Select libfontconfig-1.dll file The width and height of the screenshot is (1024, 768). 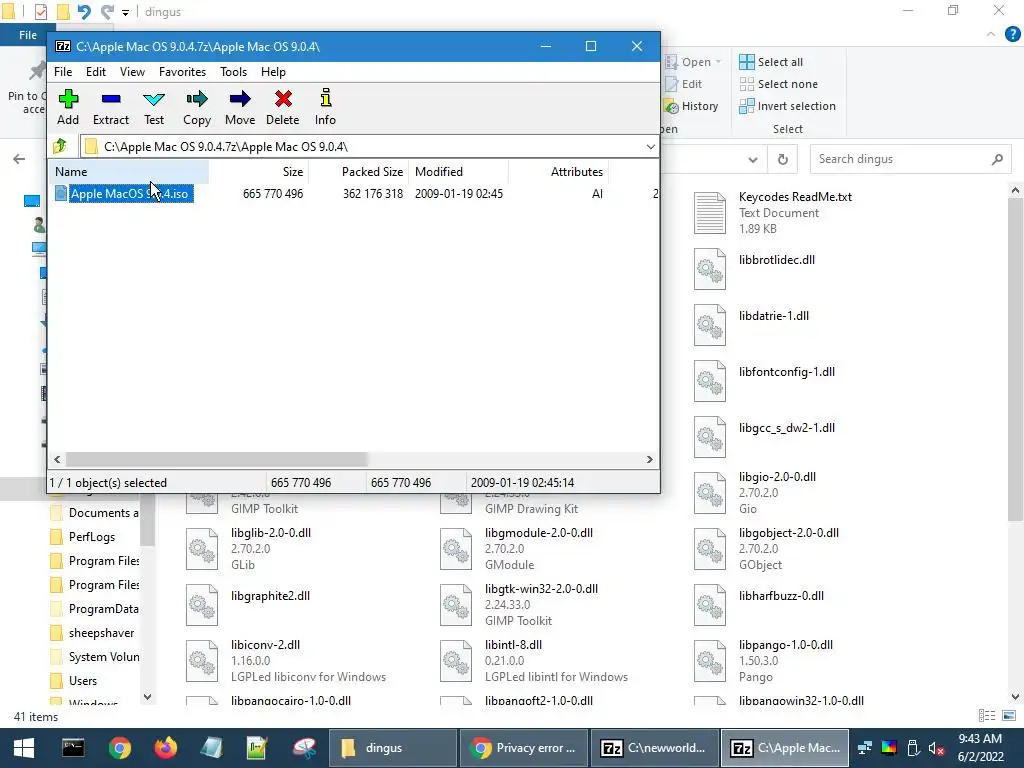[765, 381]
